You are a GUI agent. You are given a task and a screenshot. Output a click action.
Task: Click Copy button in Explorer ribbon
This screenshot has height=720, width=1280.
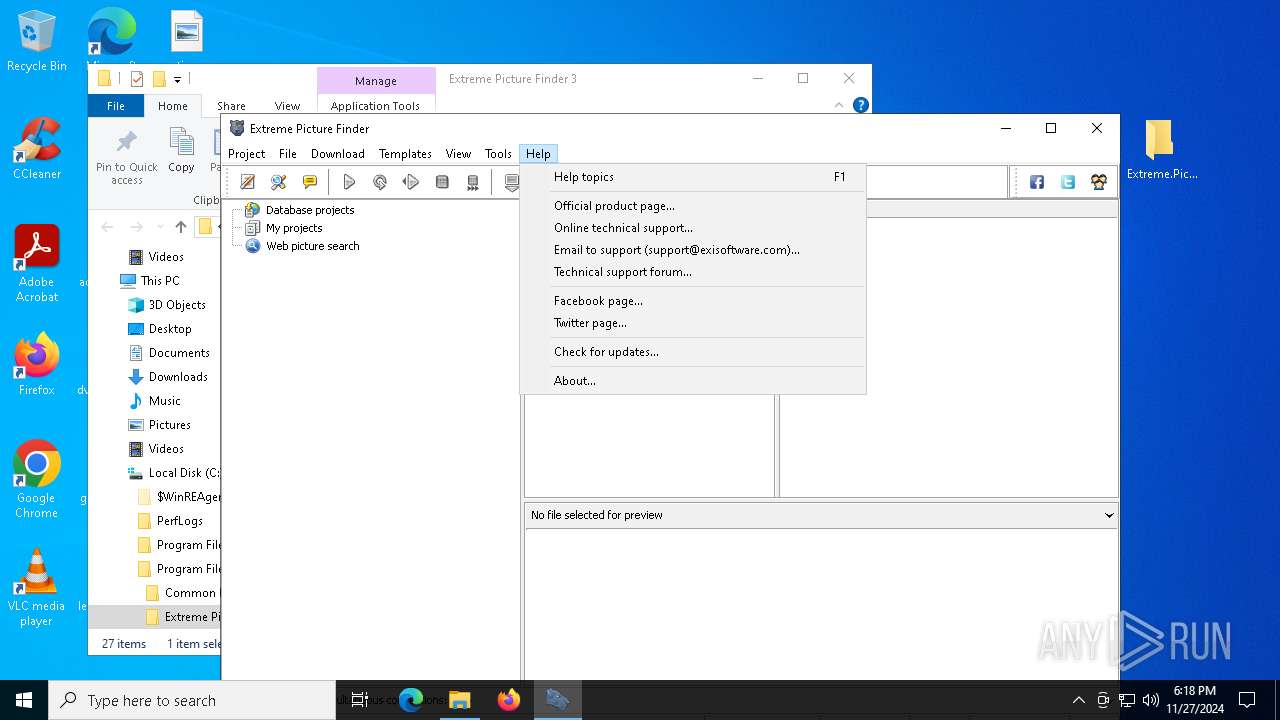point(181,151)
